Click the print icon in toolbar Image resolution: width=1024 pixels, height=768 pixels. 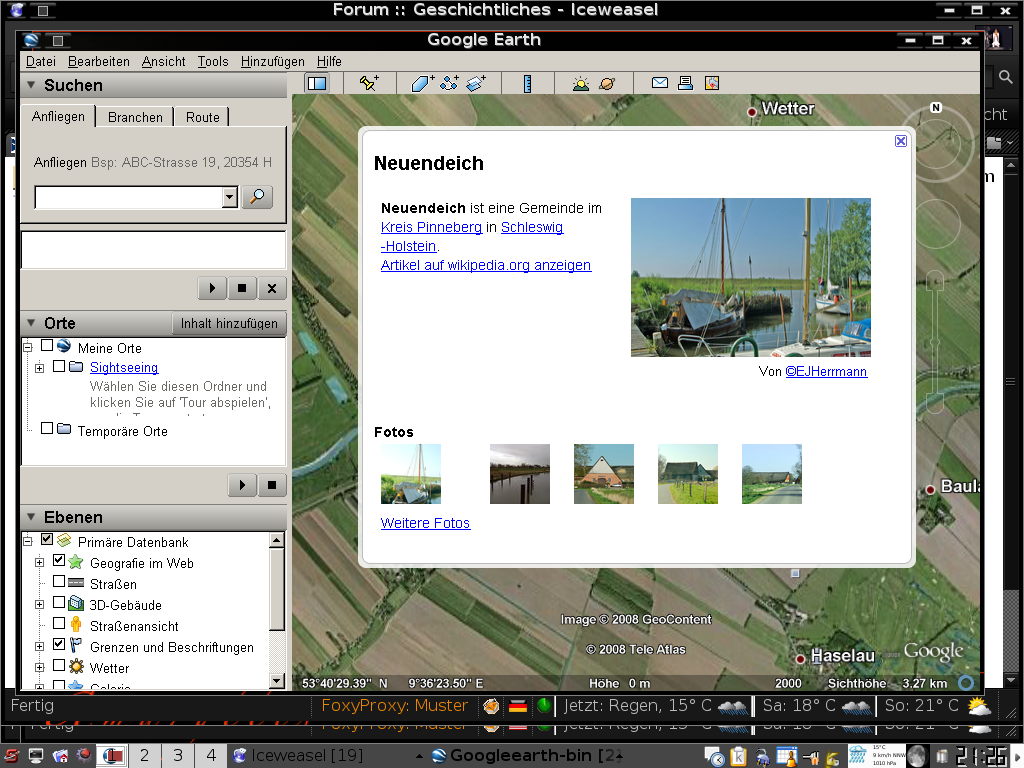click(686, 84)
